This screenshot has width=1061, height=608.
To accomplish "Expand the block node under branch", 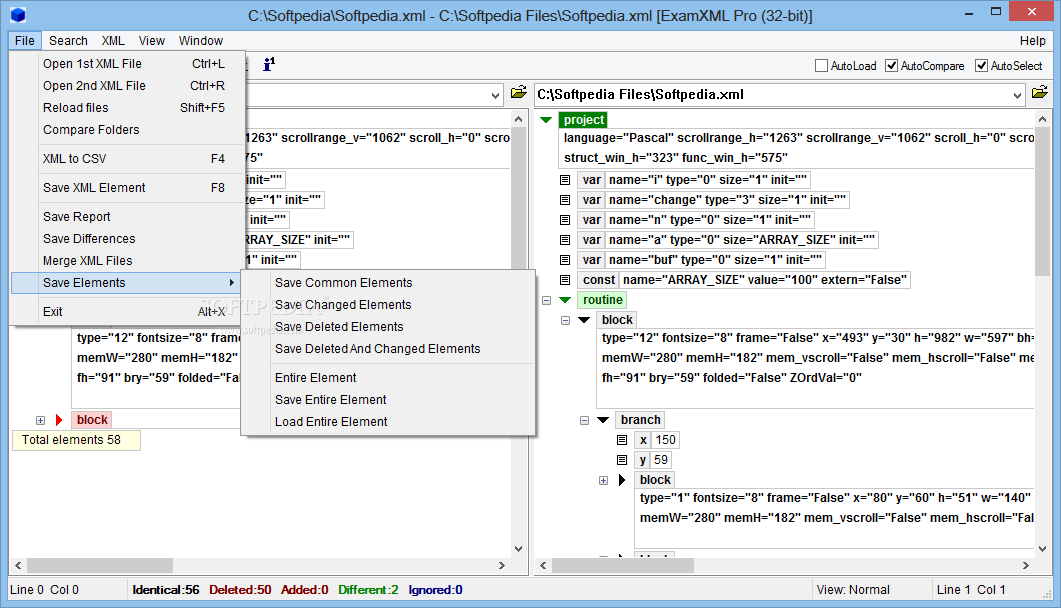I will pyautogui.click(x=604, y=481).
